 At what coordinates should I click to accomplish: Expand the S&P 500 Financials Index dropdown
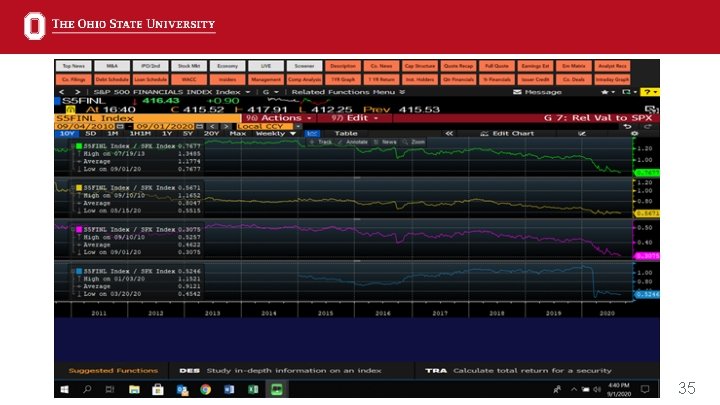point(248,92)
